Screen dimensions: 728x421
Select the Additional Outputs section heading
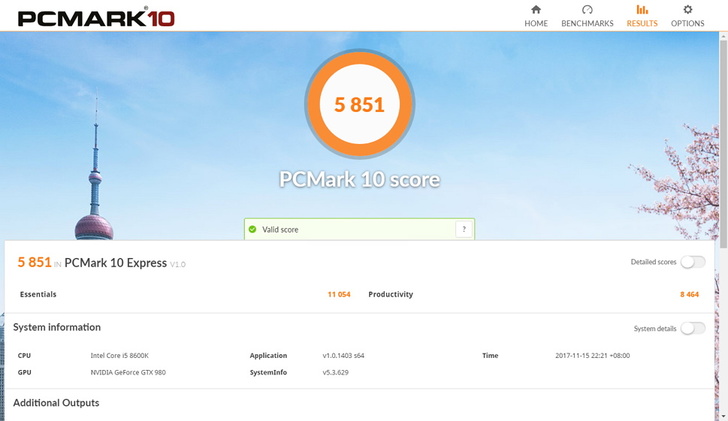[x=56, y=403]
